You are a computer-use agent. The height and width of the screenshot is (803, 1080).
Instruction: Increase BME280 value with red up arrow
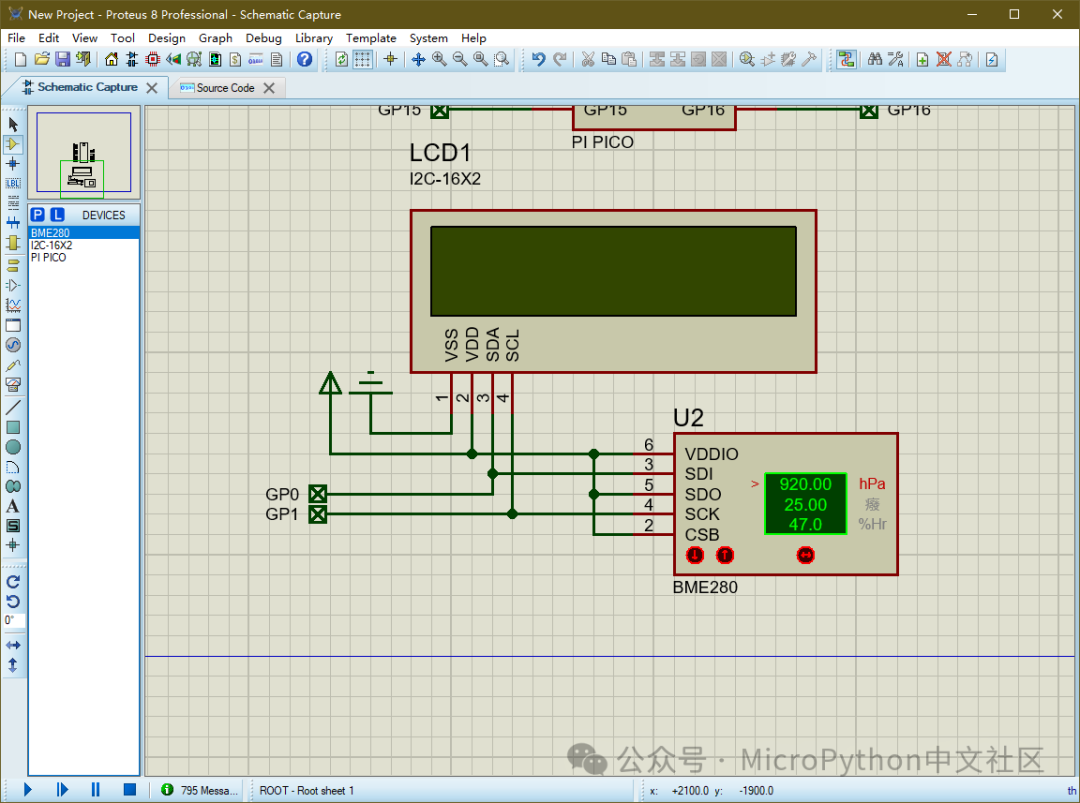pyautogui.click(x=725, y=554)
